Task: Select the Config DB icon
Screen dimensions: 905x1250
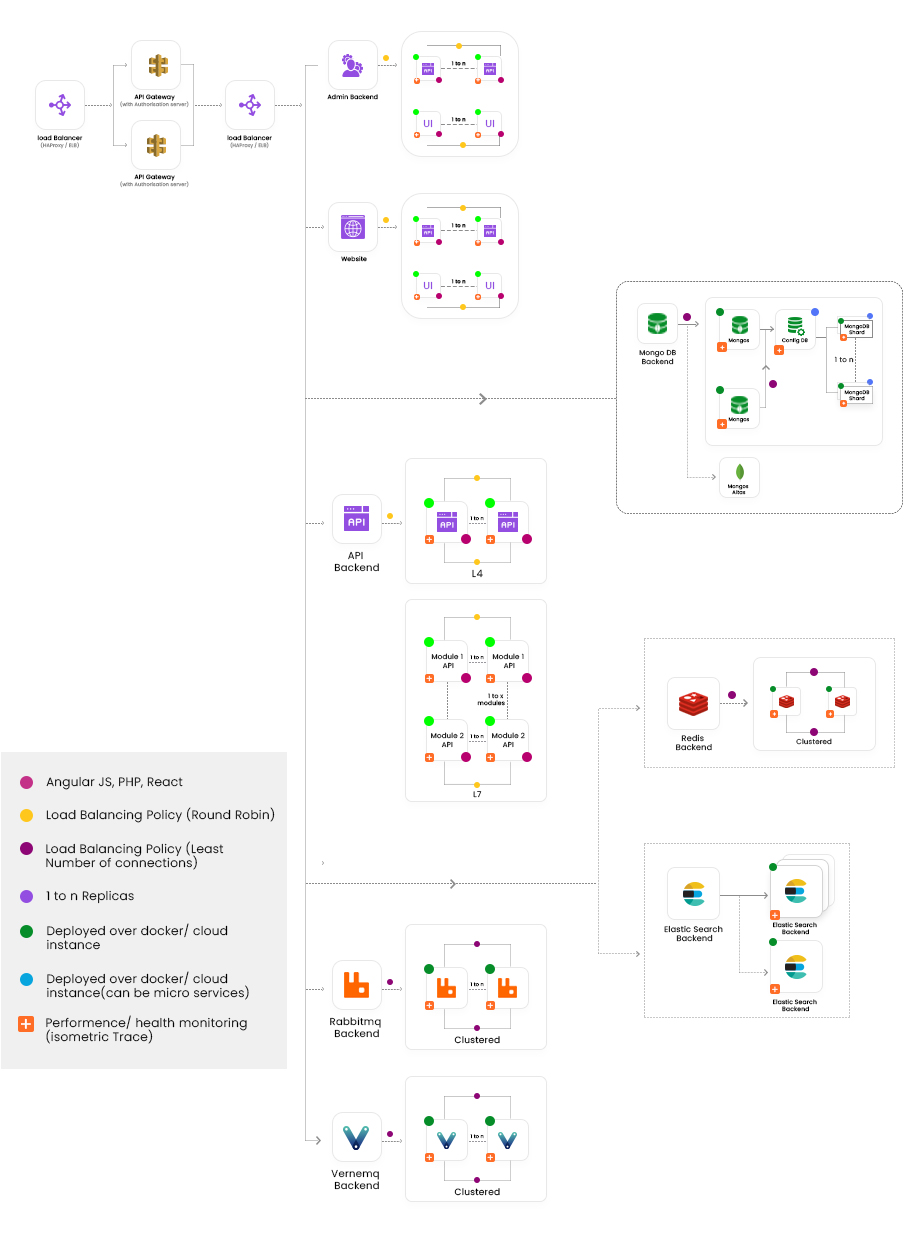Action: pos(795,328)
